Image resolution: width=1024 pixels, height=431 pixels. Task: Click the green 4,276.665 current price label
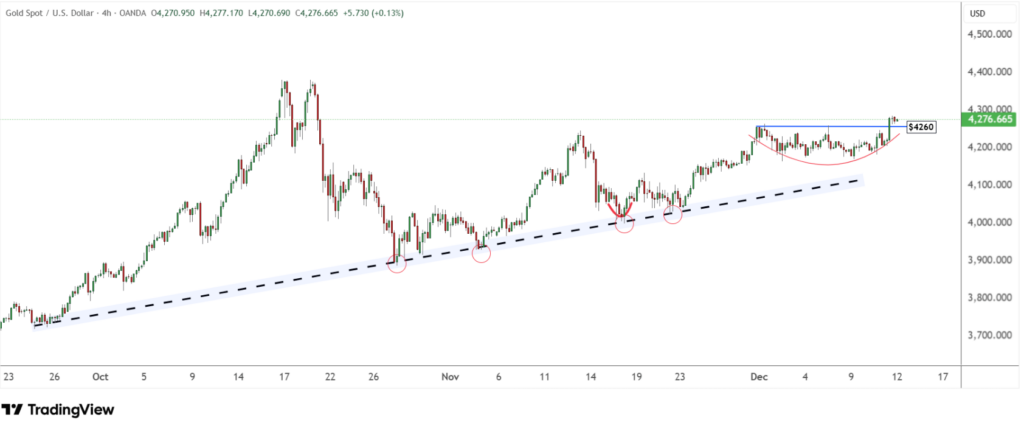(x=985, y=119)
